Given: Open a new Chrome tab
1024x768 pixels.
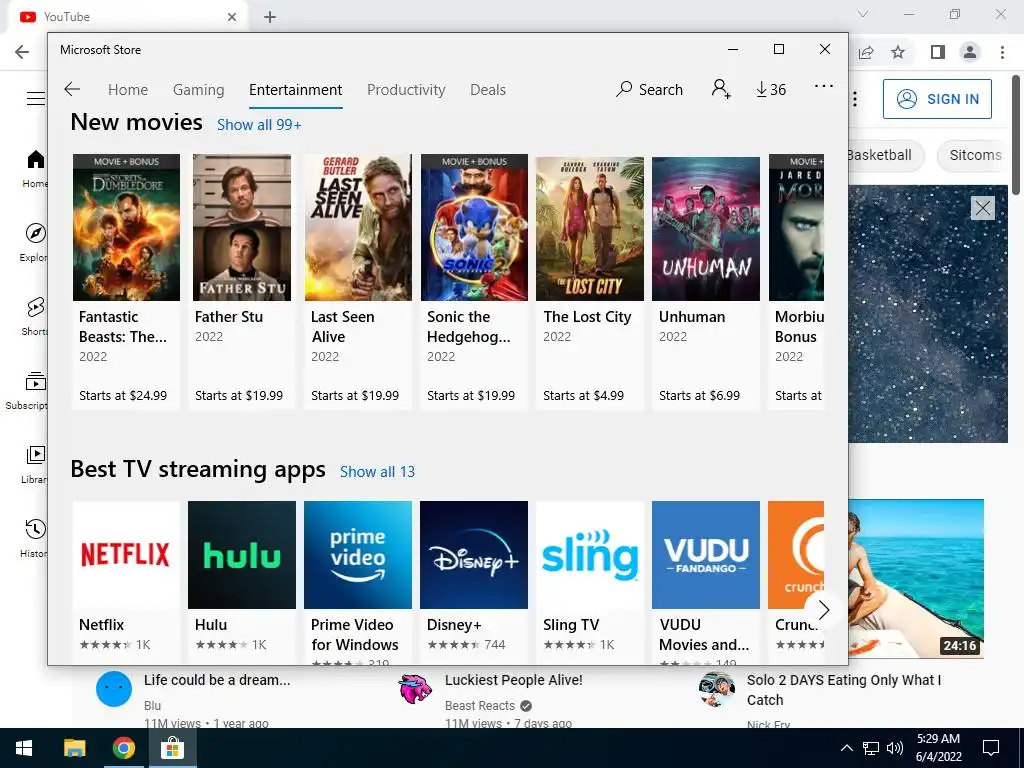Looking at the screenshot, I should [x=270, y=17].
